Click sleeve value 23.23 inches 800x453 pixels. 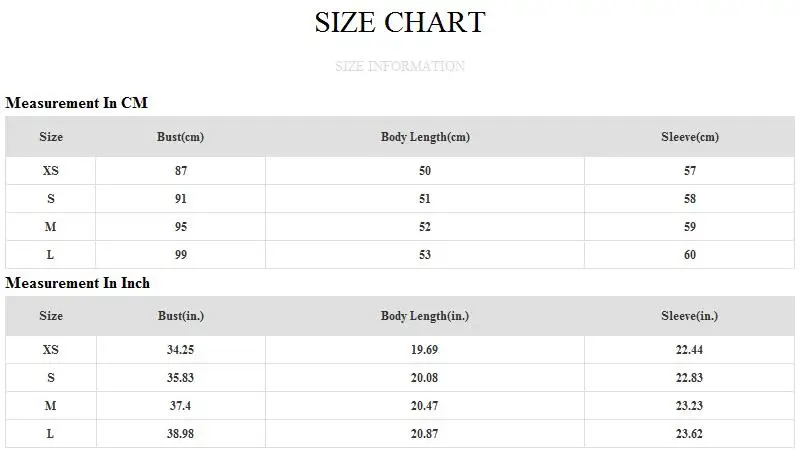coord(690,406)
